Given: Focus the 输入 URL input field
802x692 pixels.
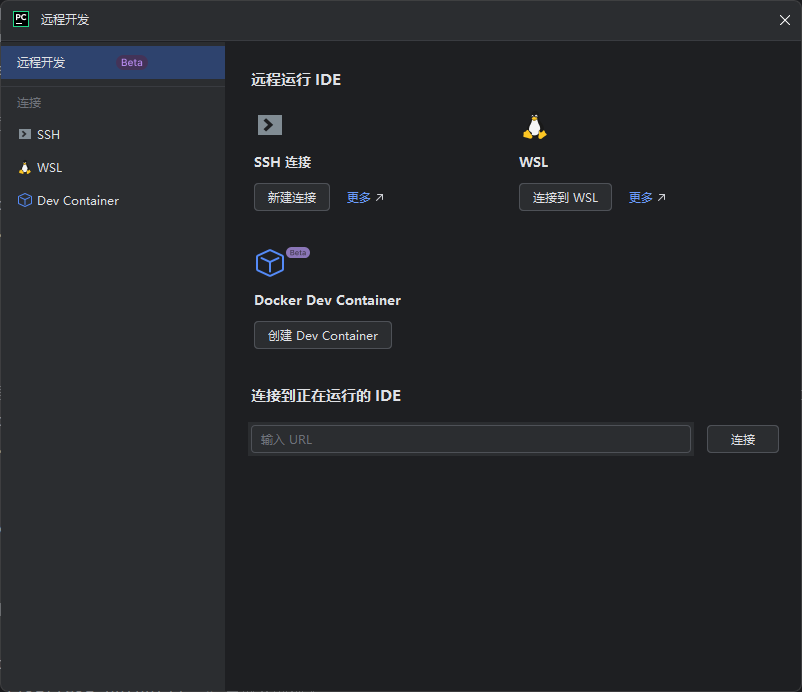Looking at the screenshot, I should [x=471, y=439].
